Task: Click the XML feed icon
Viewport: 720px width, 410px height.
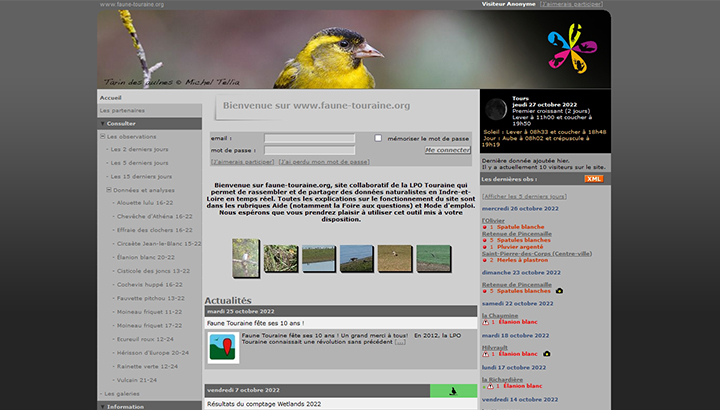Action: coord(594,179)
